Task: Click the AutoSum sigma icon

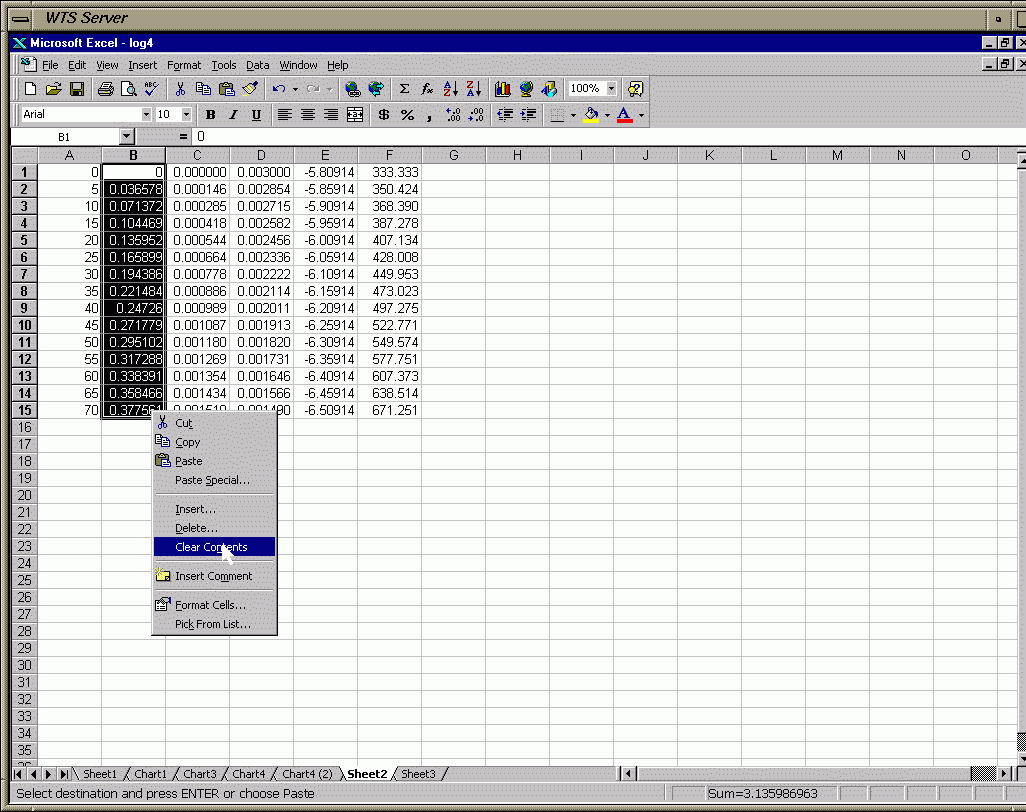Action: tap(404, 89)
